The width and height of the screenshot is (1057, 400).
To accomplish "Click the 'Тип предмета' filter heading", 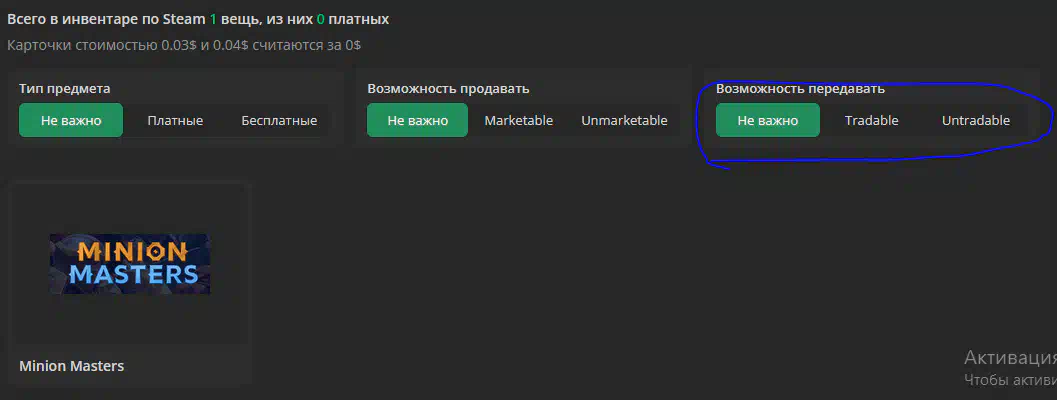I will pyautogui.click(x=65, y=88).
